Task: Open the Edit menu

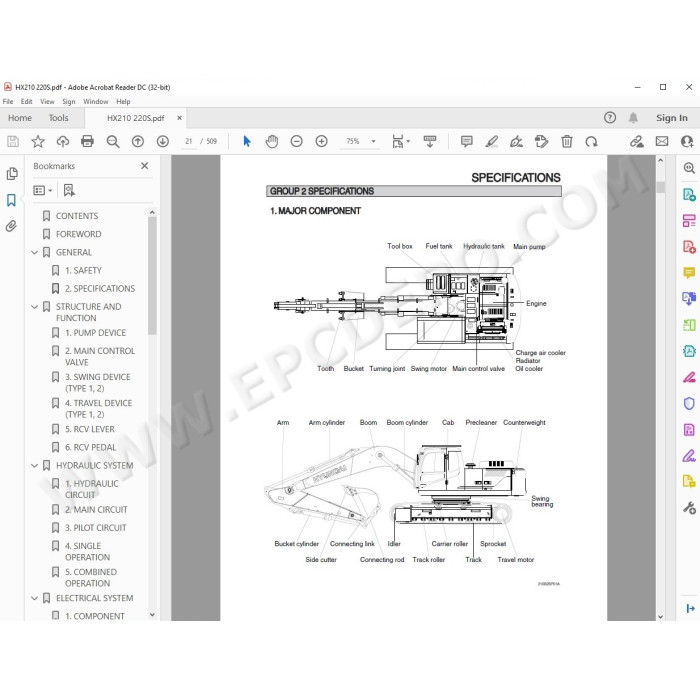Action: click(x=26, y=101)
